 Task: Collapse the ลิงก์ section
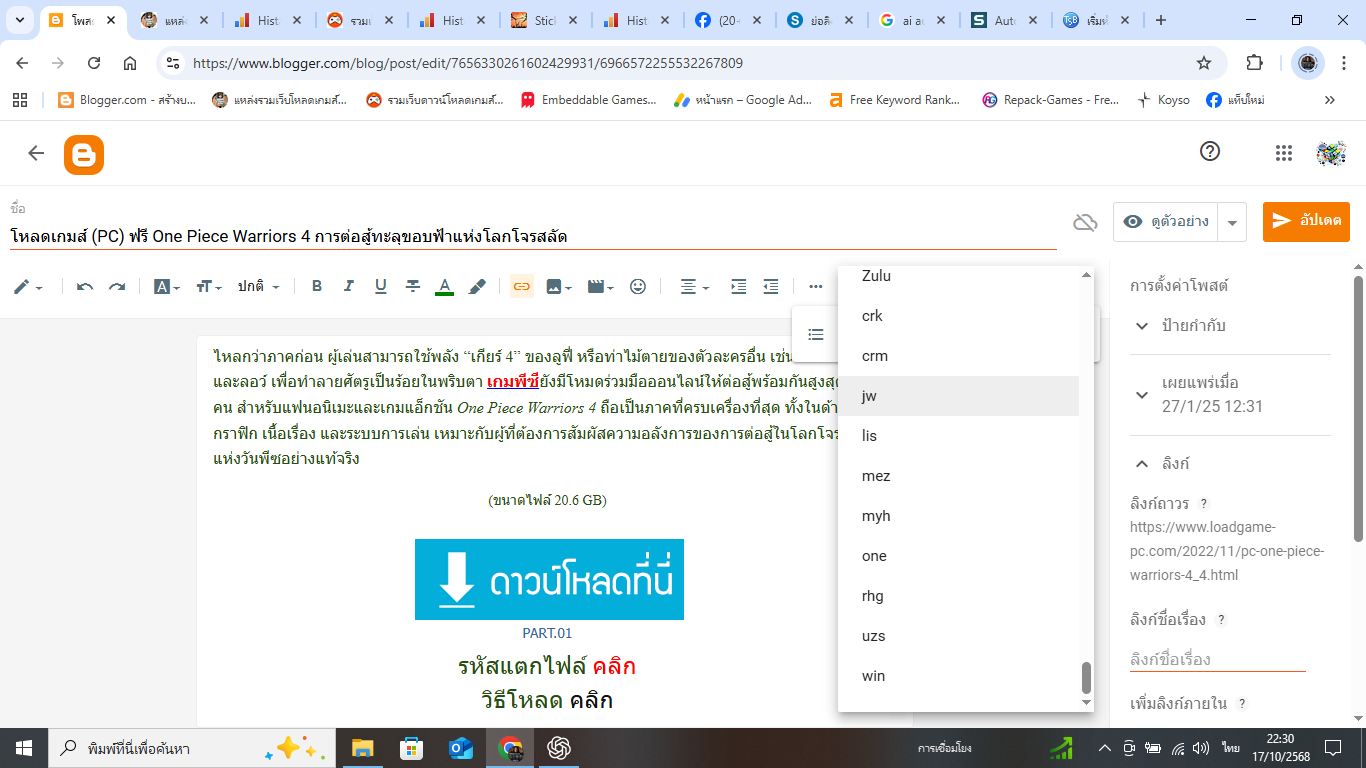pyautogui.click(x=1142, y=464)
